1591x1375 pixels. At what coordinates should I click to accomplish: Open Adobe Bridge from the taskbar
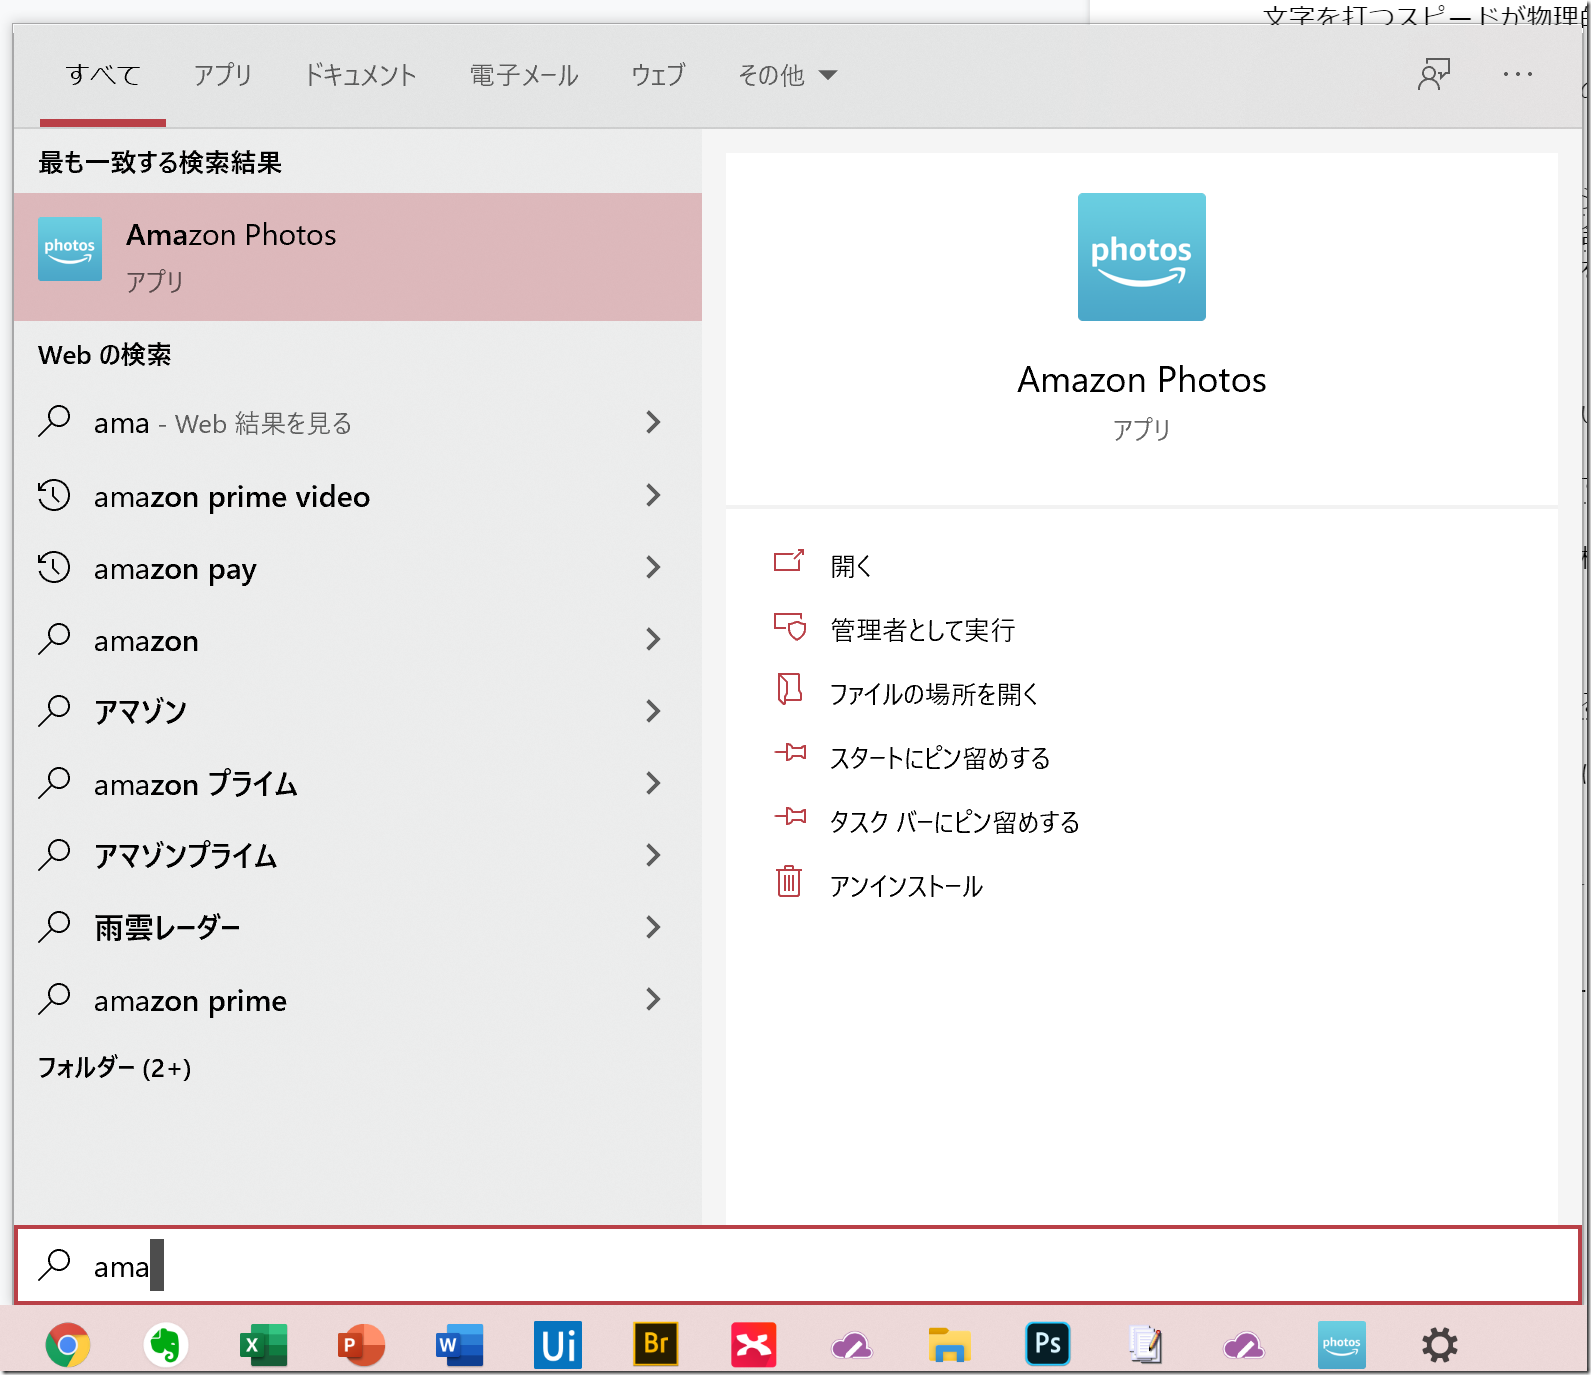click(656, 1345)
